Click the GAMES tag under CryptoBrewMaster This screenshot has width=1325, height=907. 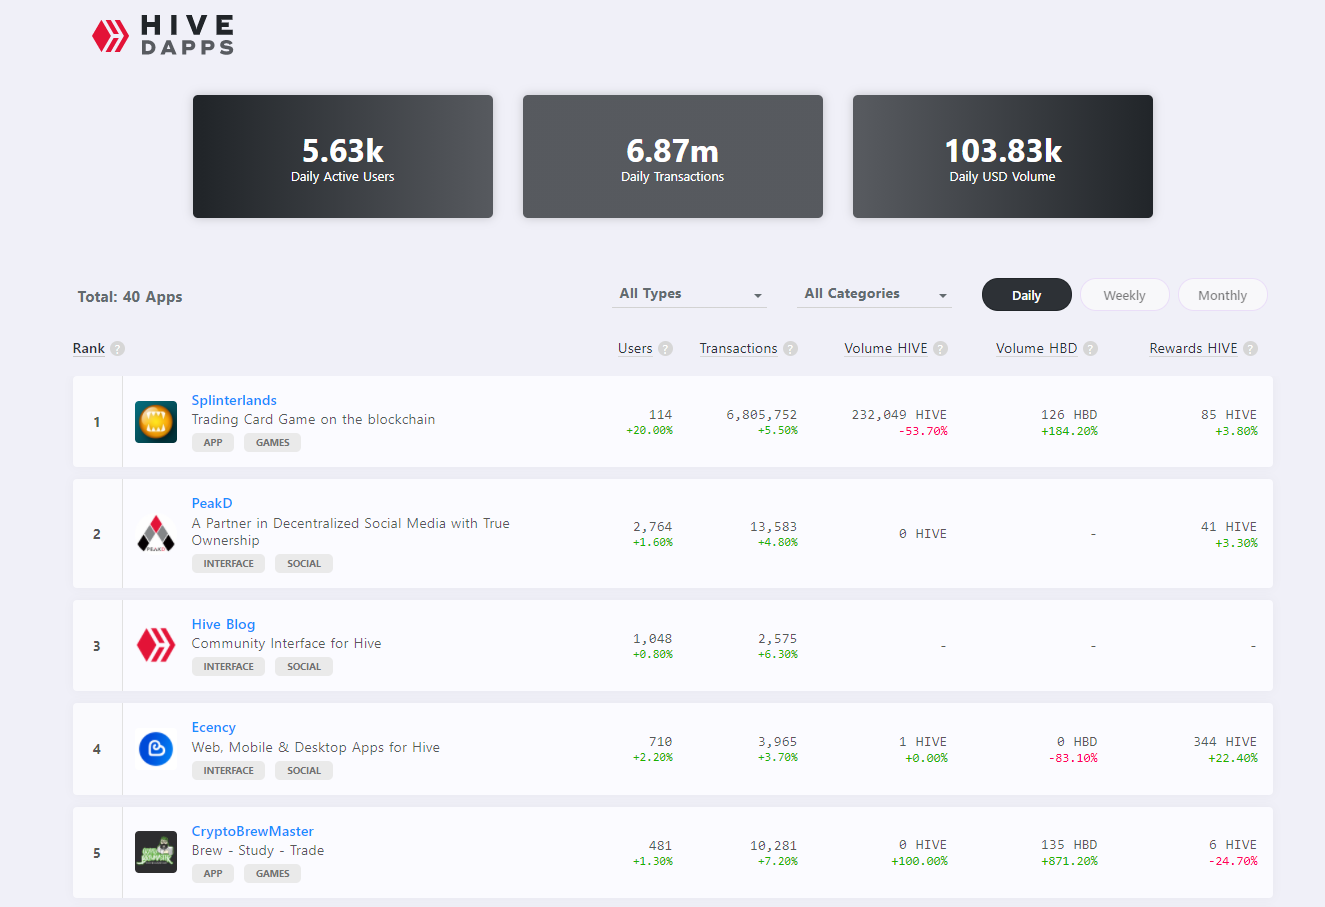pos(272,874)
